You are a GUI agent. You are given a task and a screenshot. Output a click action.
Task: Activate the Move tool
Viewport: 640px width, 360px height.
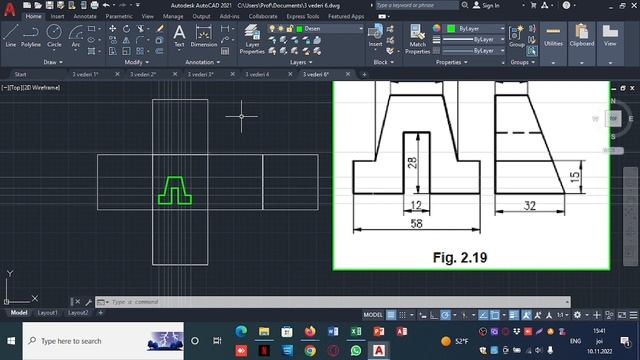112,29
